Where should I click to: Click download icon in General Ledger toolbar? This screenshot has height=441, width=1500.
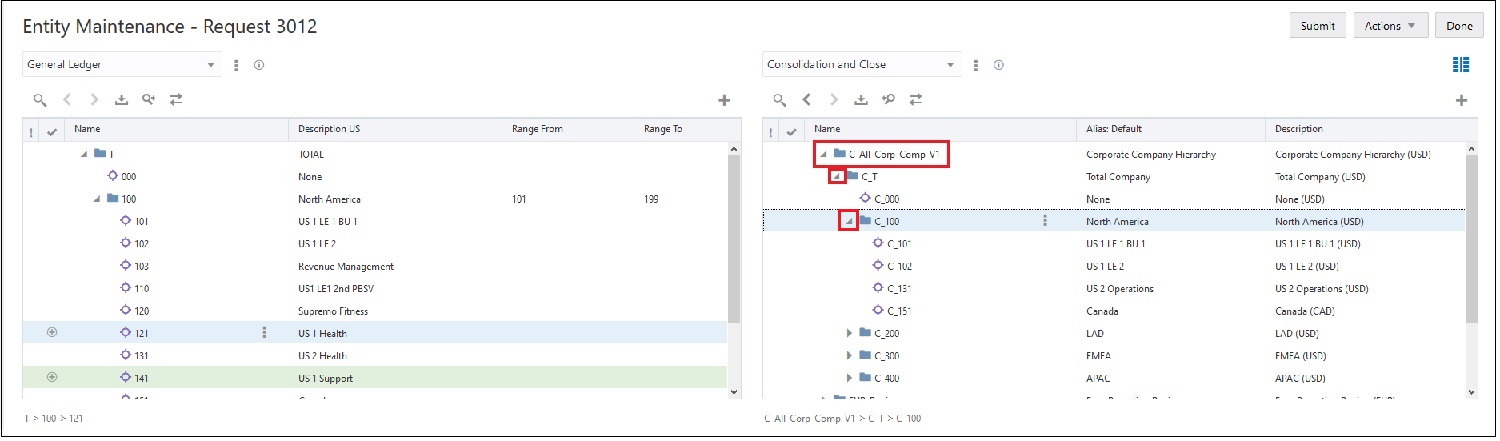tap(122, 100)
